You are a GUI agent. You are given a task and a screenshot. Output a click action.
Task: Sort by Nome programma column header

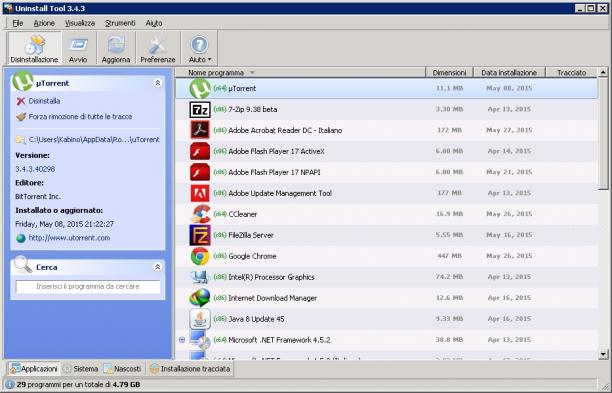[x=300, y=73]
